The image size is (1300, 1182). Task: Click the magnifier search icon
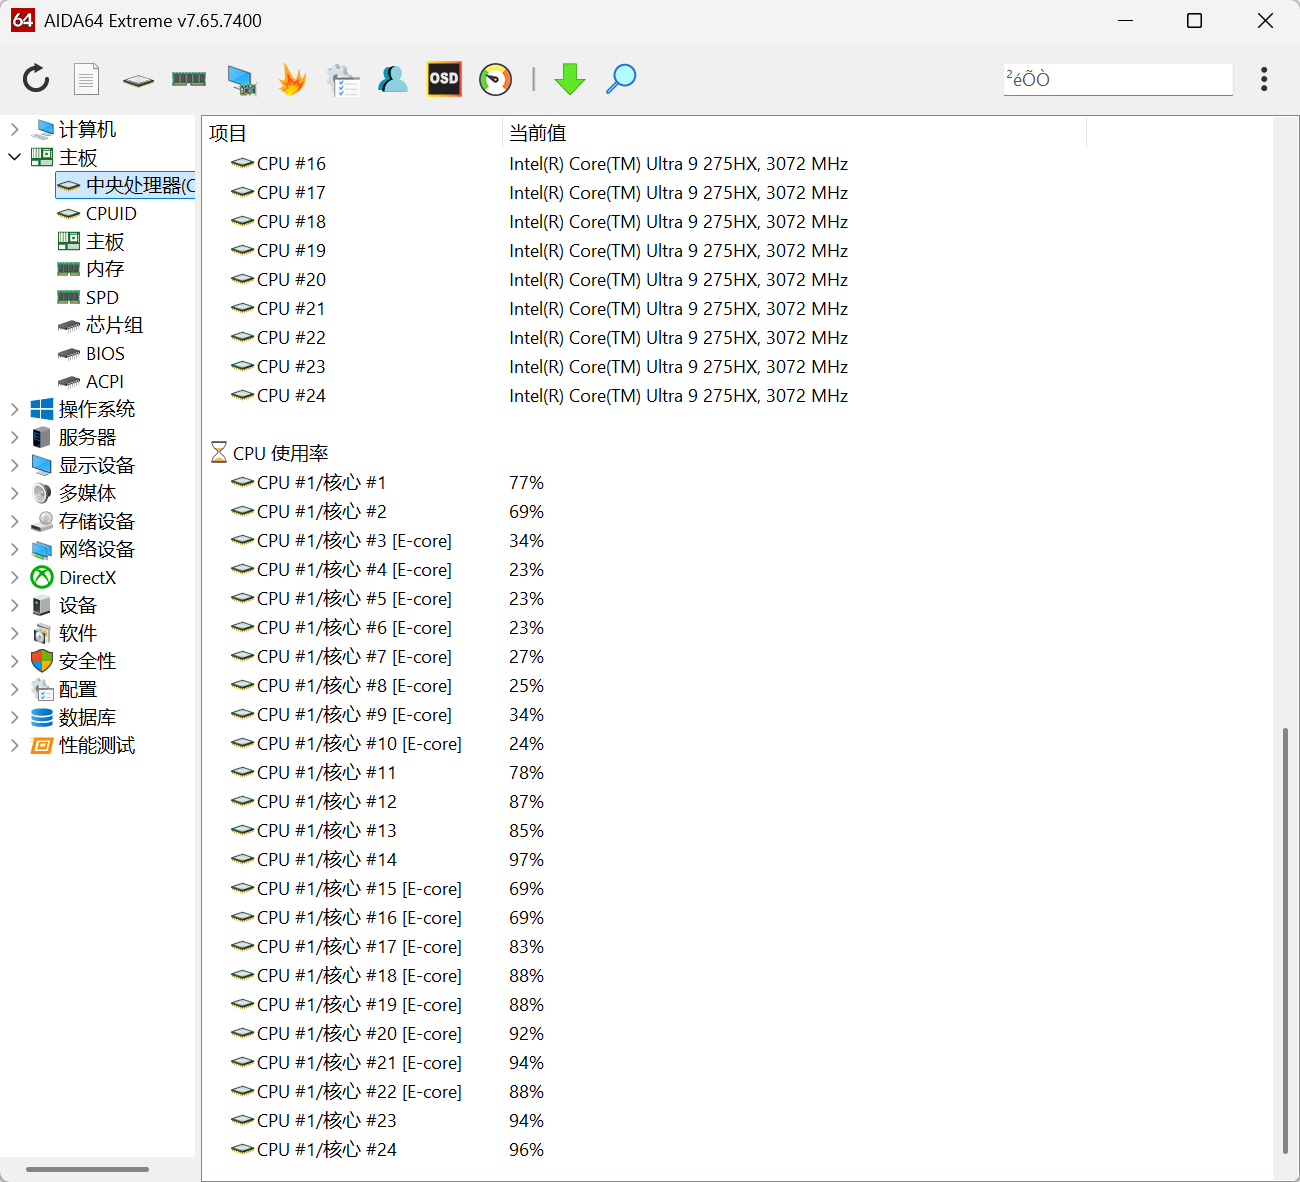(621, 79)
